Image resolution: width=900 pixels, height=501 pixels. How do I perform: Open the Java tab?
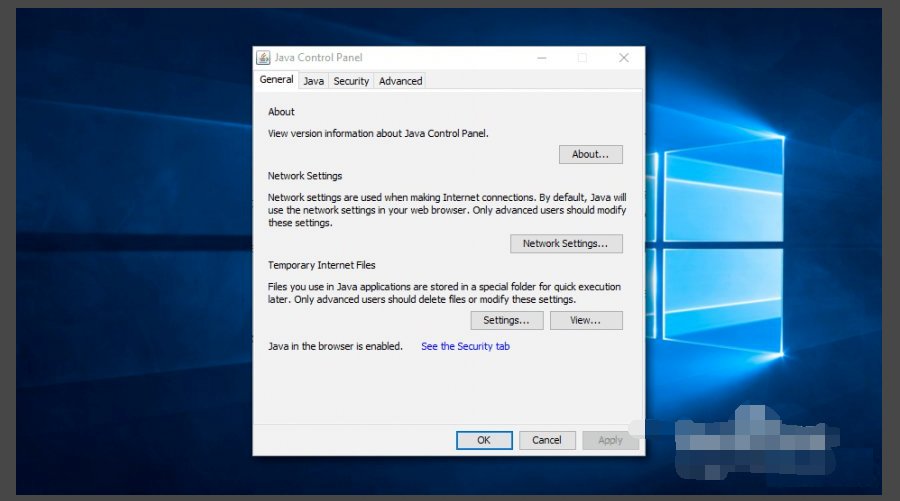[314, 81]
